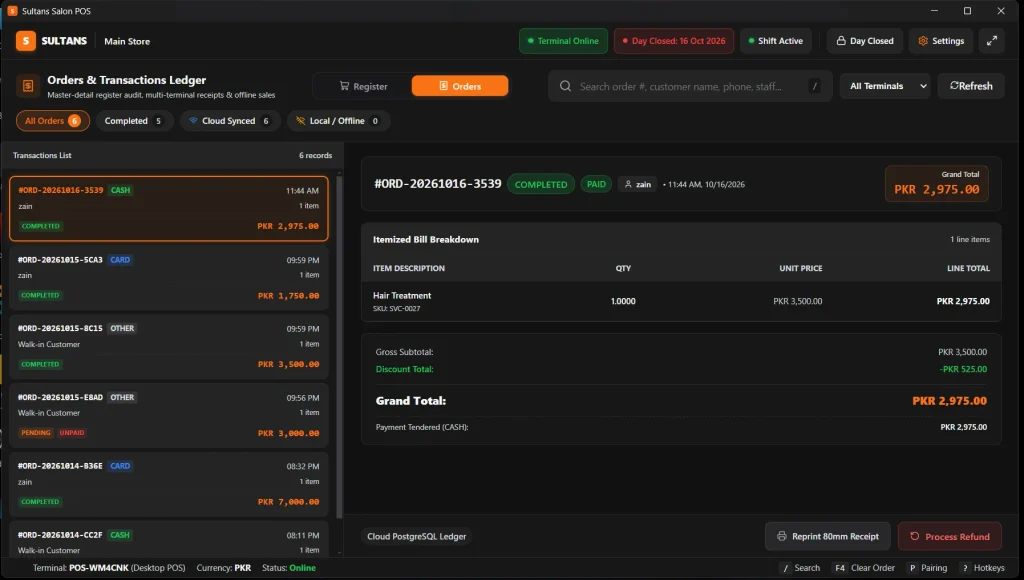Click F4 Clear Order hotkey
The image size is (1024, 580).
coord(863,568)
